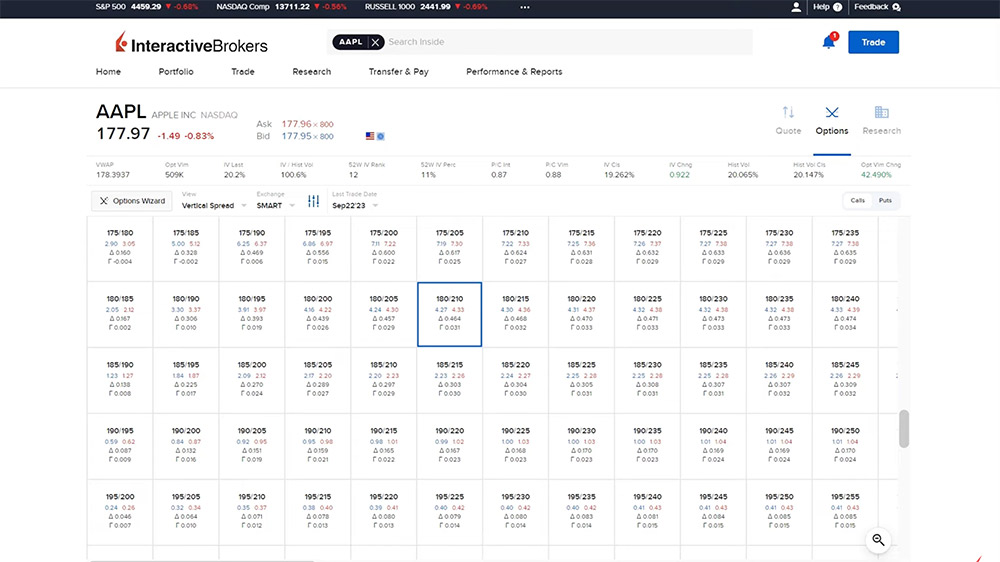Launch the Options Wizard
1000x562 pixels.
point(131,201)
